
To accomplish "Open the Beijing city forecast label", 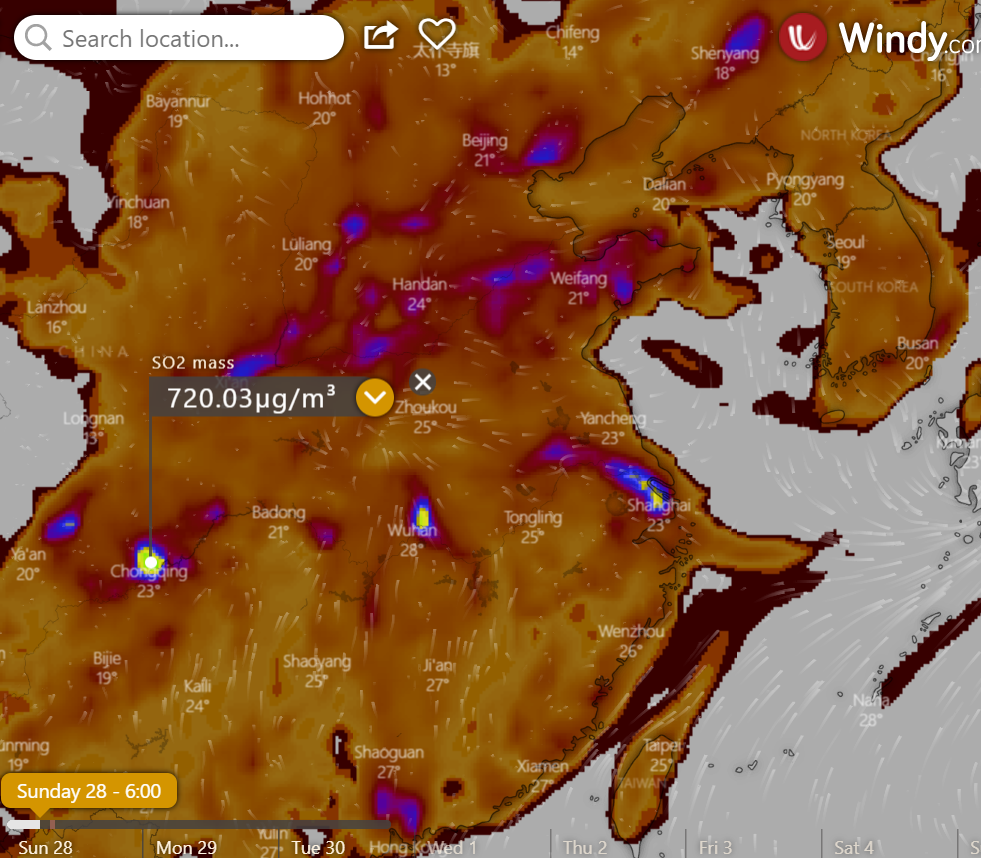I will [485, 141].
